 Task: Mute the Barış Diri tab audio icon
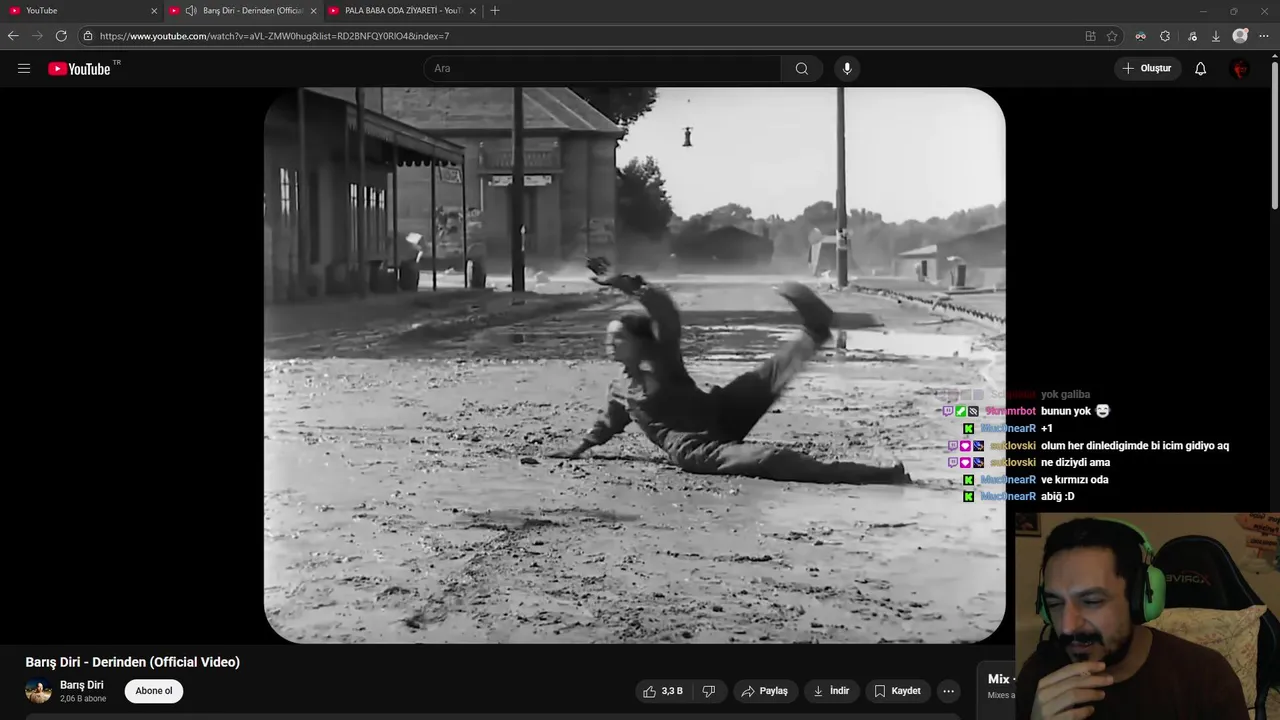pos(190,10)
